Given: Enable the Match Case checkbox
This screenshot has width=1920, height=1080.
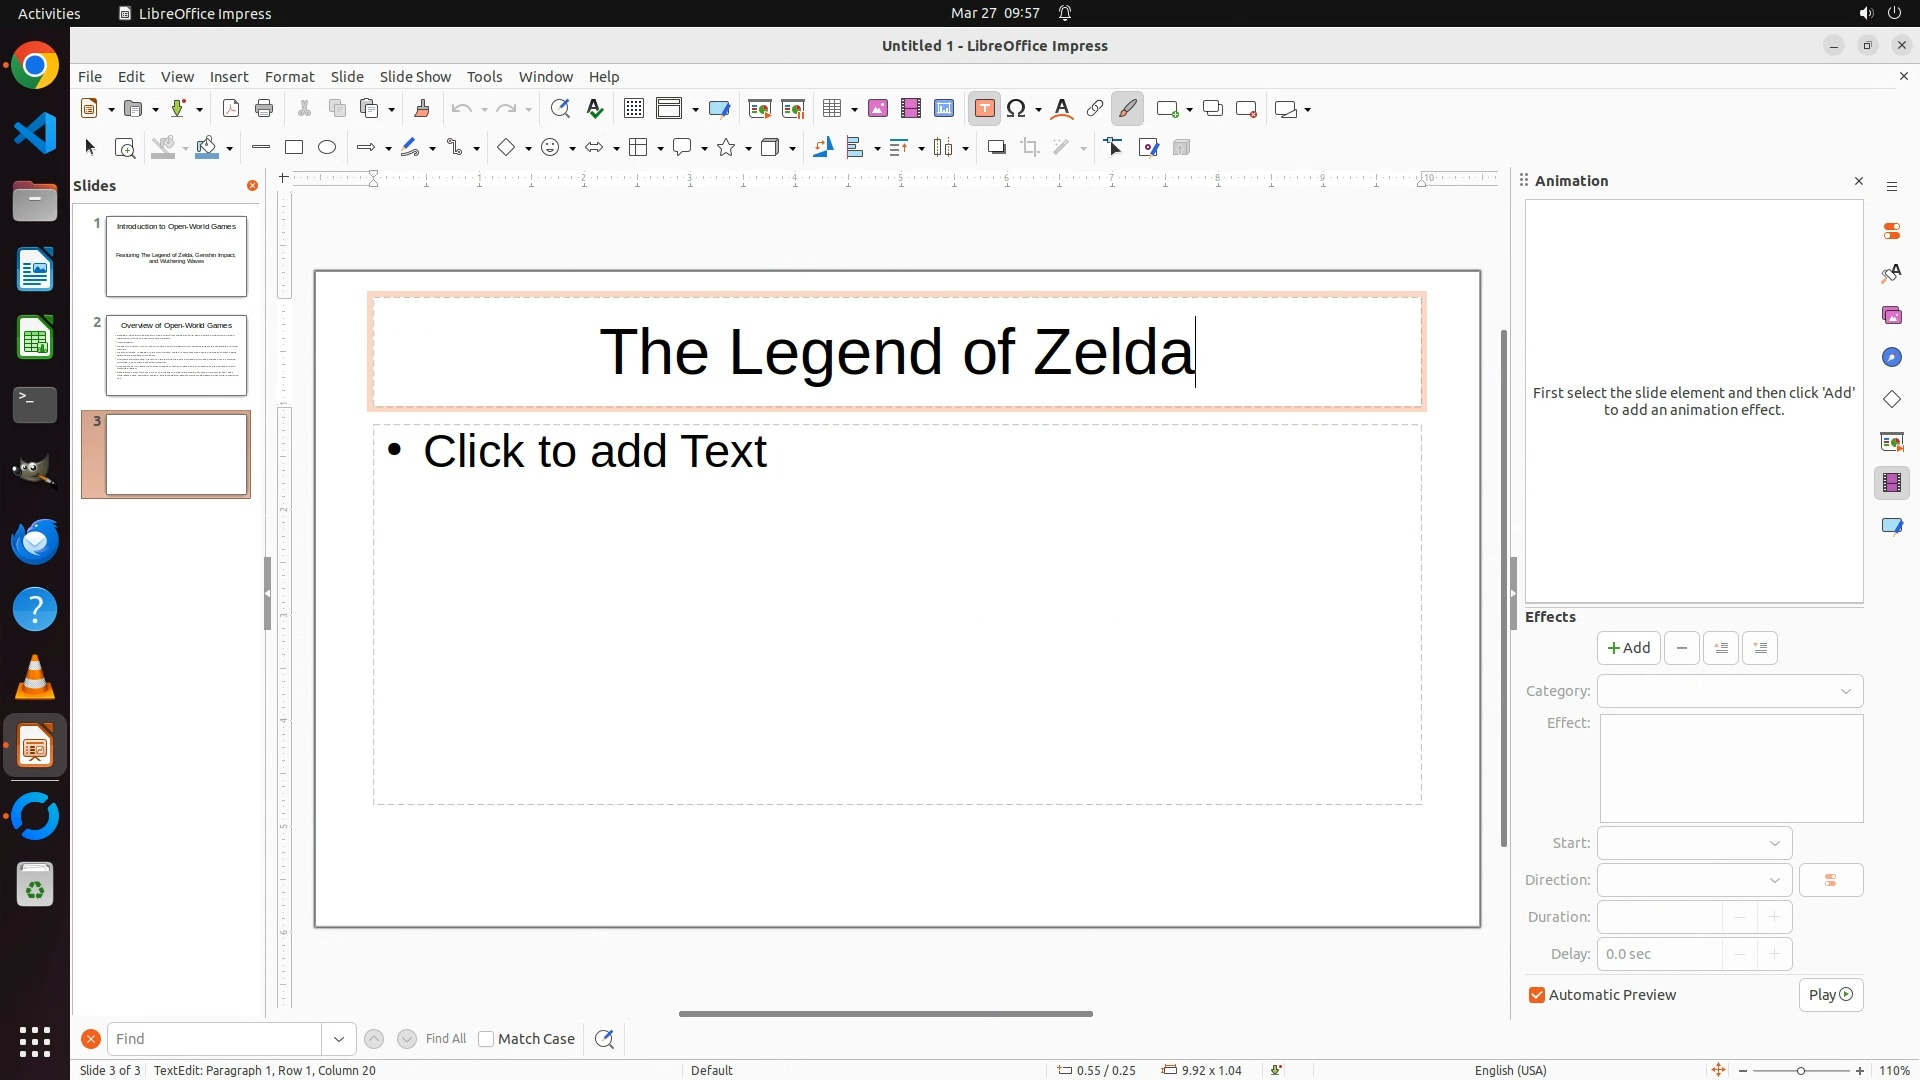Looking at the screenshot, I should [x=486, y=1039].
